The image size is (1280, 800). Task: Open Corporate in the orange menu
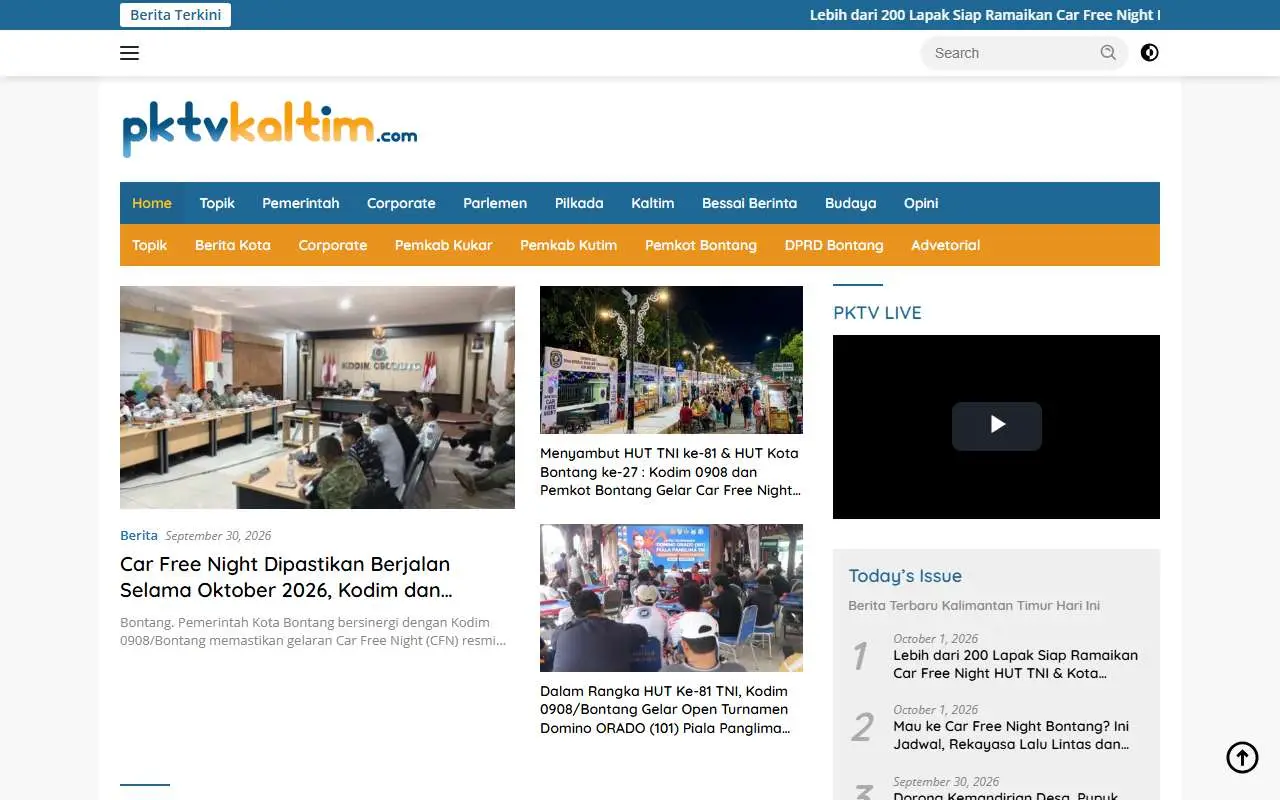click(333, 245)
